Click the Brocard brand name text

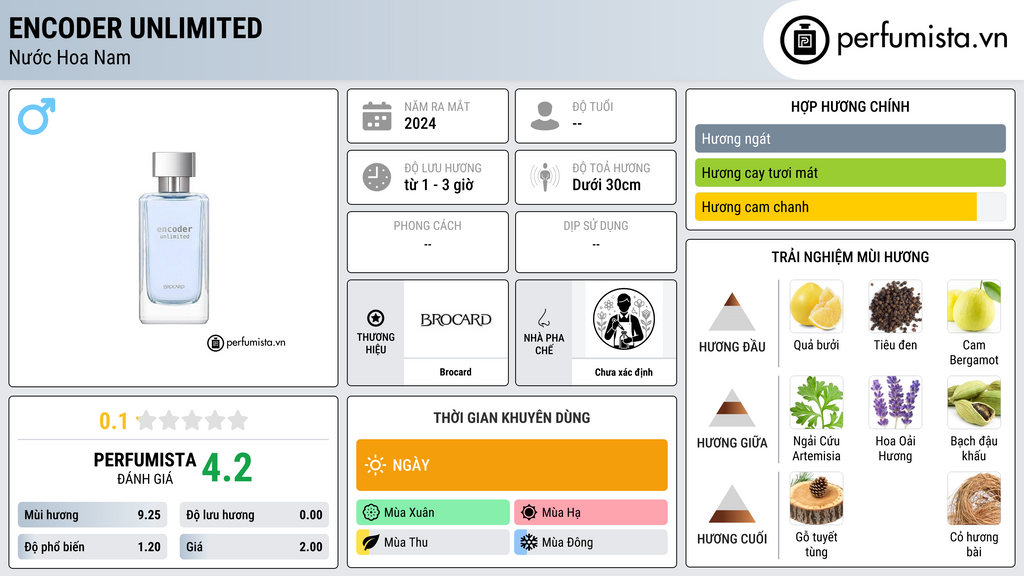click(455, 372)
